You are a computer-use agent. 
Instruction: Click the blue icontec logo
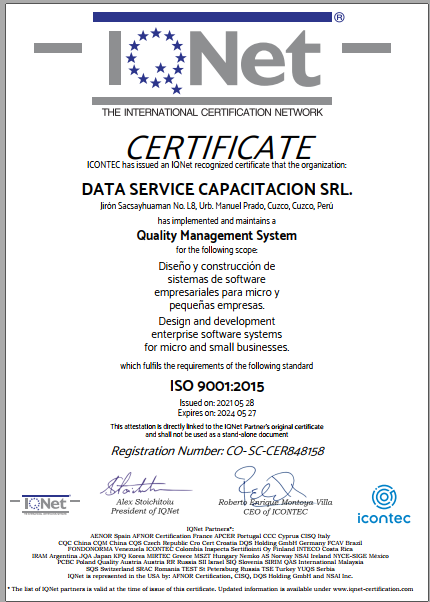[x=384, y=504]
